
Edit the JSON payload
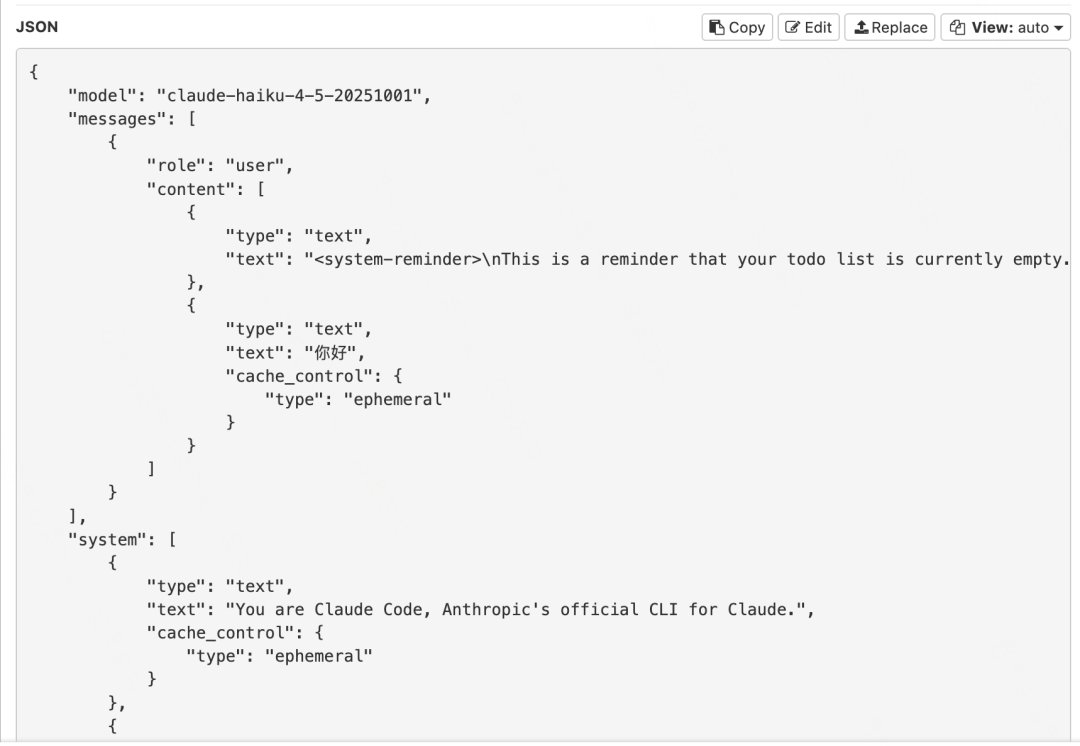click(808, 27)
